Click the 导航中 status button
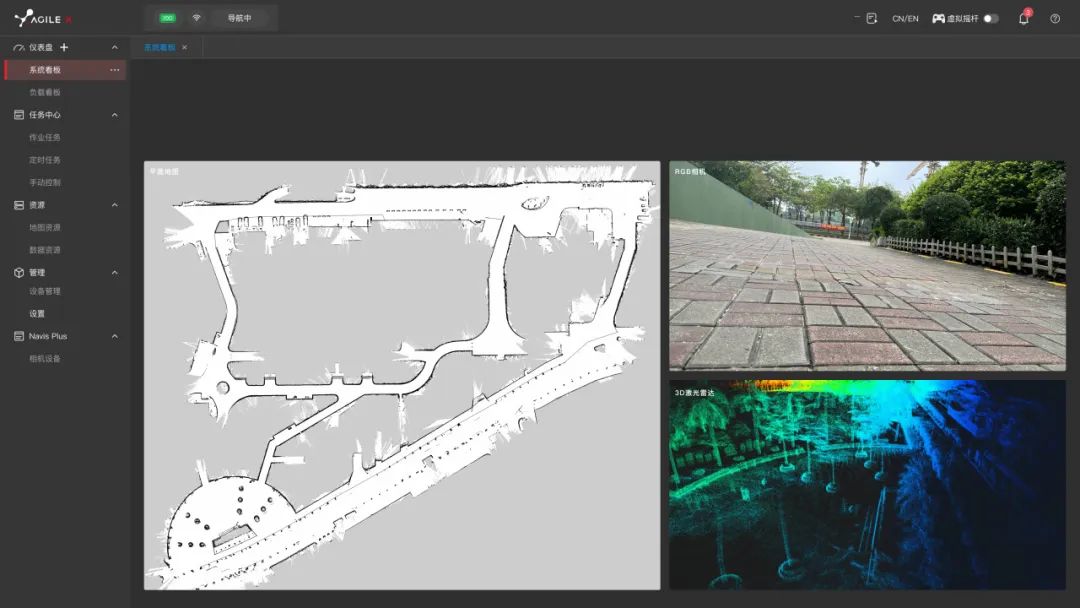The width and height of the screenshot is (1080, 608). pos(239,18)
